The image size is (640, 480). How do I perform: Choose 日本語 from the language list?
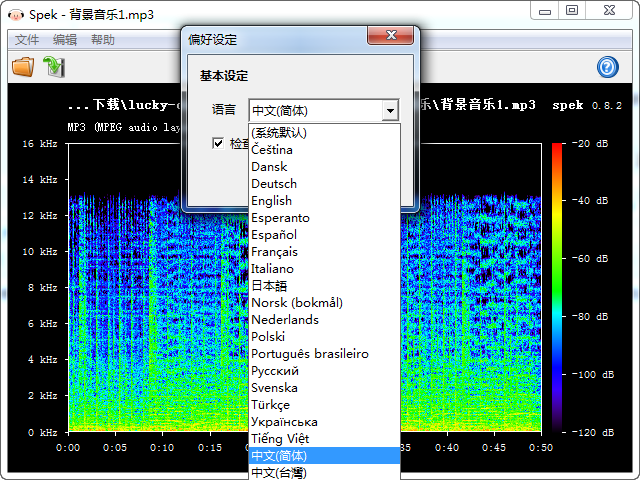pyautogui.click(x=324, y=286)
